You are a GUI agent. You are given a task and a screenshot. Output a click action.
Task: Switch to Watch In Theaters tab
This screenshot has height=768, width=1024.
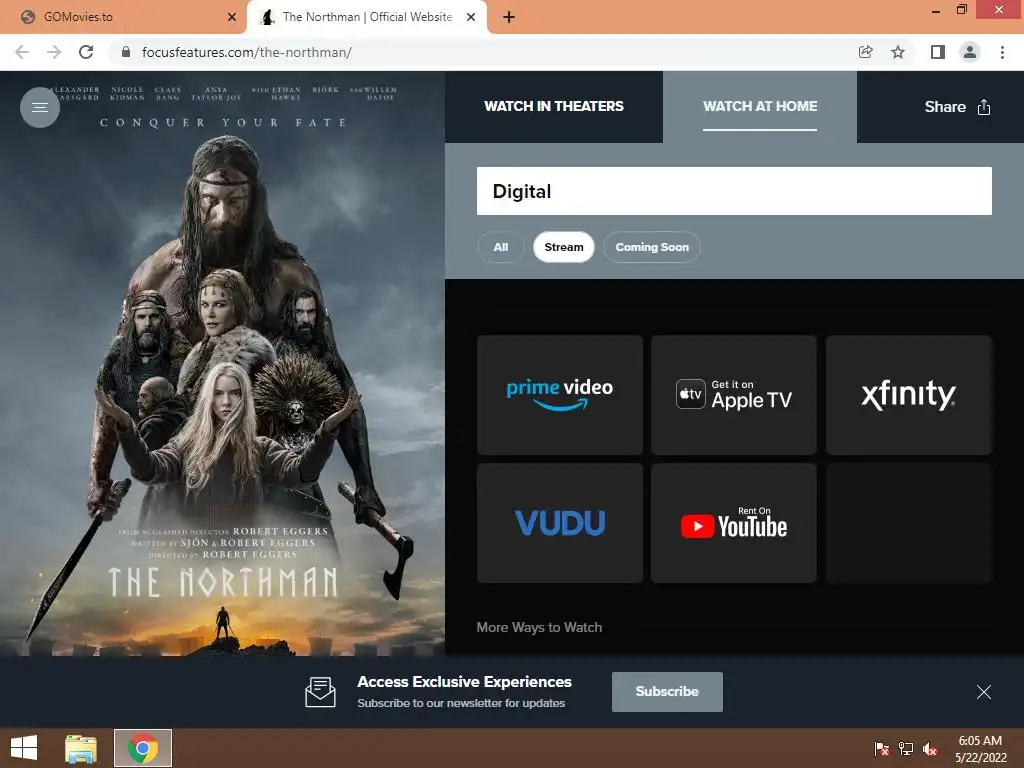554,106
